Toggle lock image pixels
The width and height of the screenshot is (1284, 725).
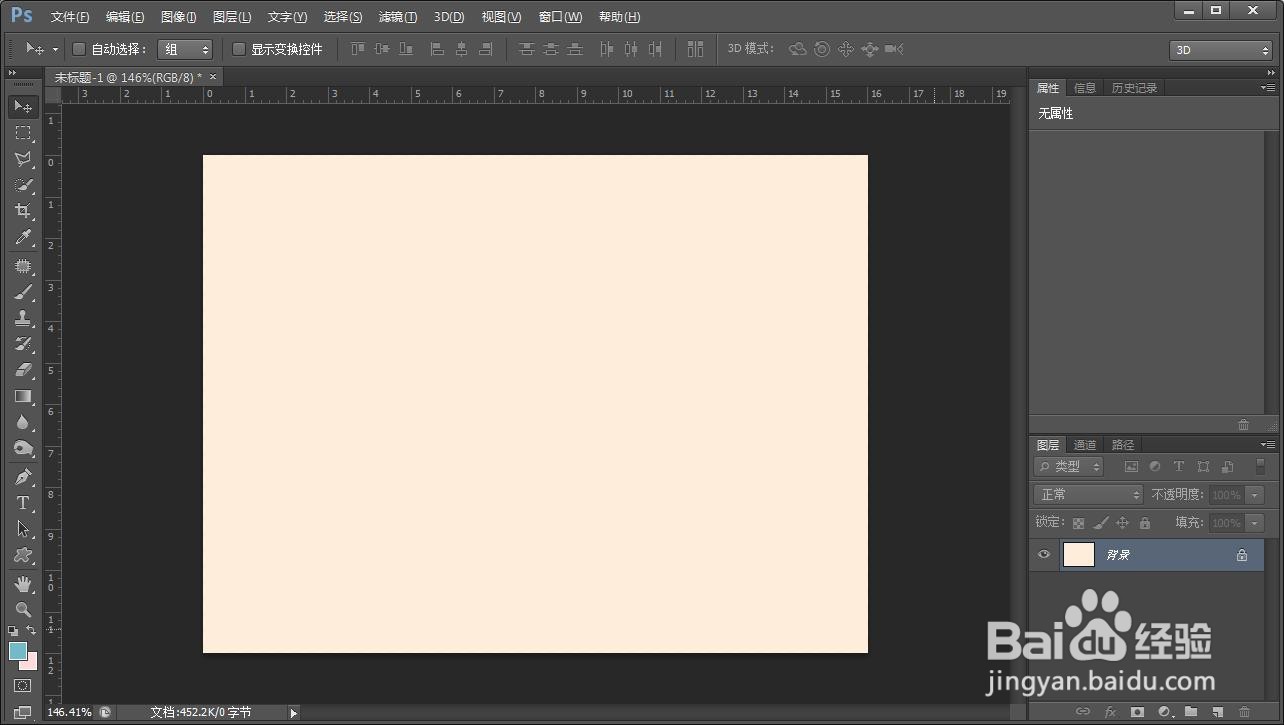pyautogui.click(x=1100, y=523)
